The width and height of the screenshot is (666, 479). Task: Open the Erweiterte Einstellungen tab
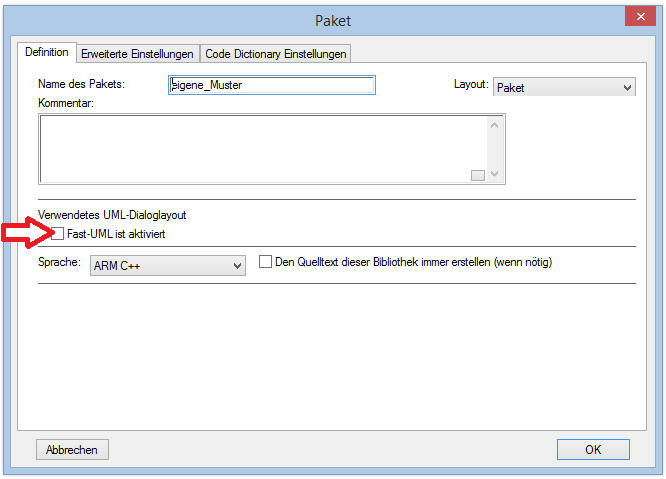tap(137, 54)
